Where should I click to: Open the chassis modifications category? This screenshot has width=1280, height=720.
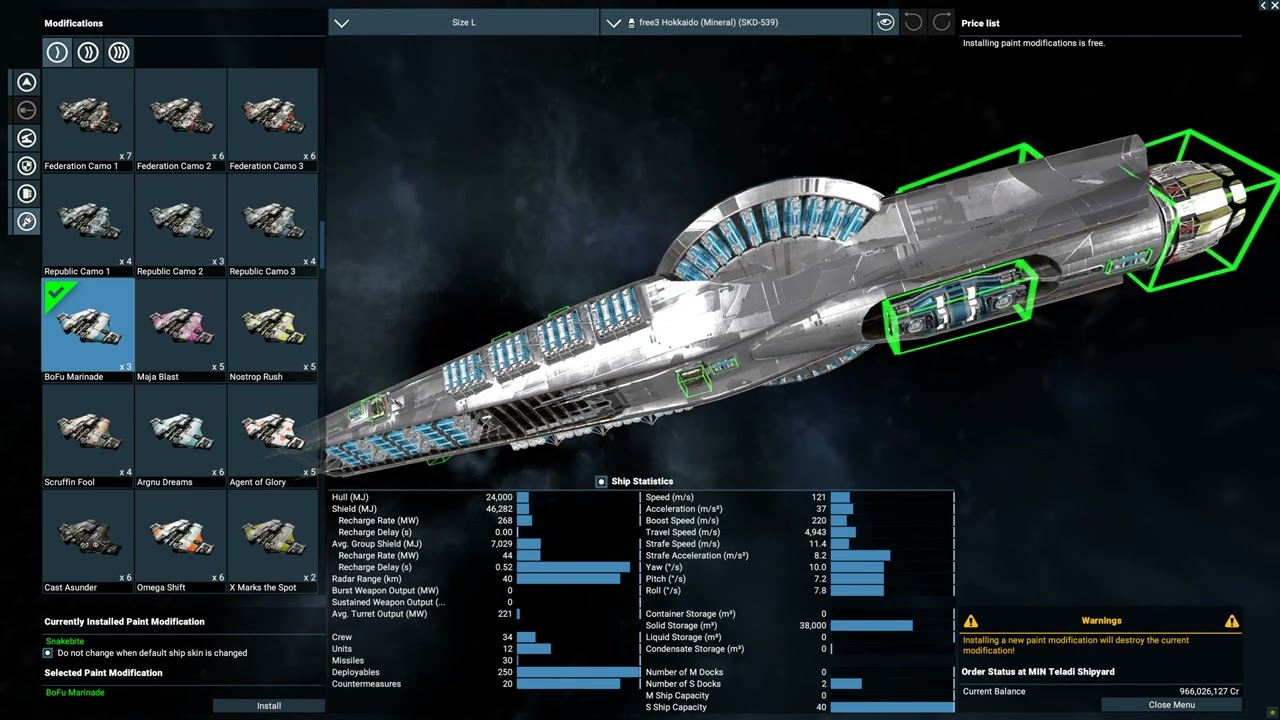coord(27,193)
